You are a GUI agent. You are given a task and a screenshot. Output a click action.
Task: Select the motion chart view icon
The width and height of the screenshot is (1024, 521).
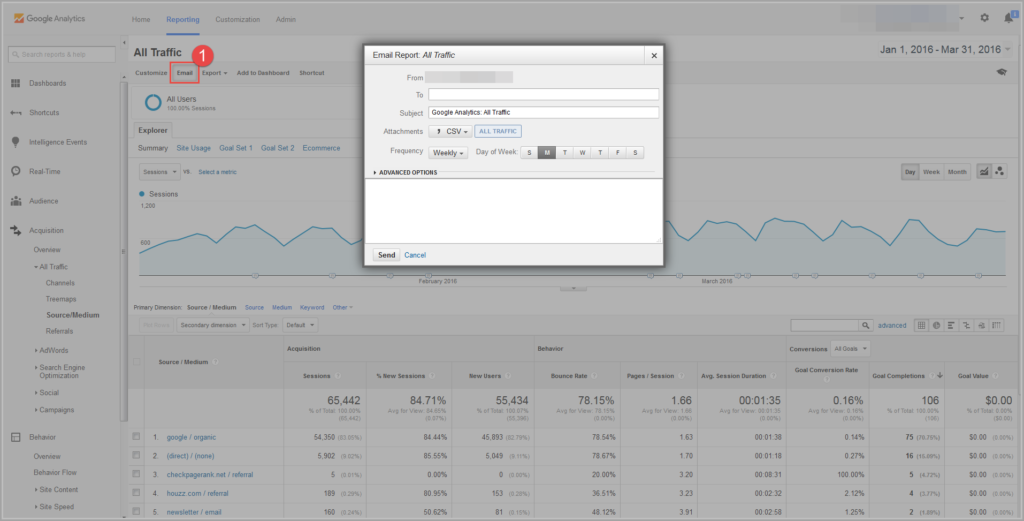(x=1000, y=172)
